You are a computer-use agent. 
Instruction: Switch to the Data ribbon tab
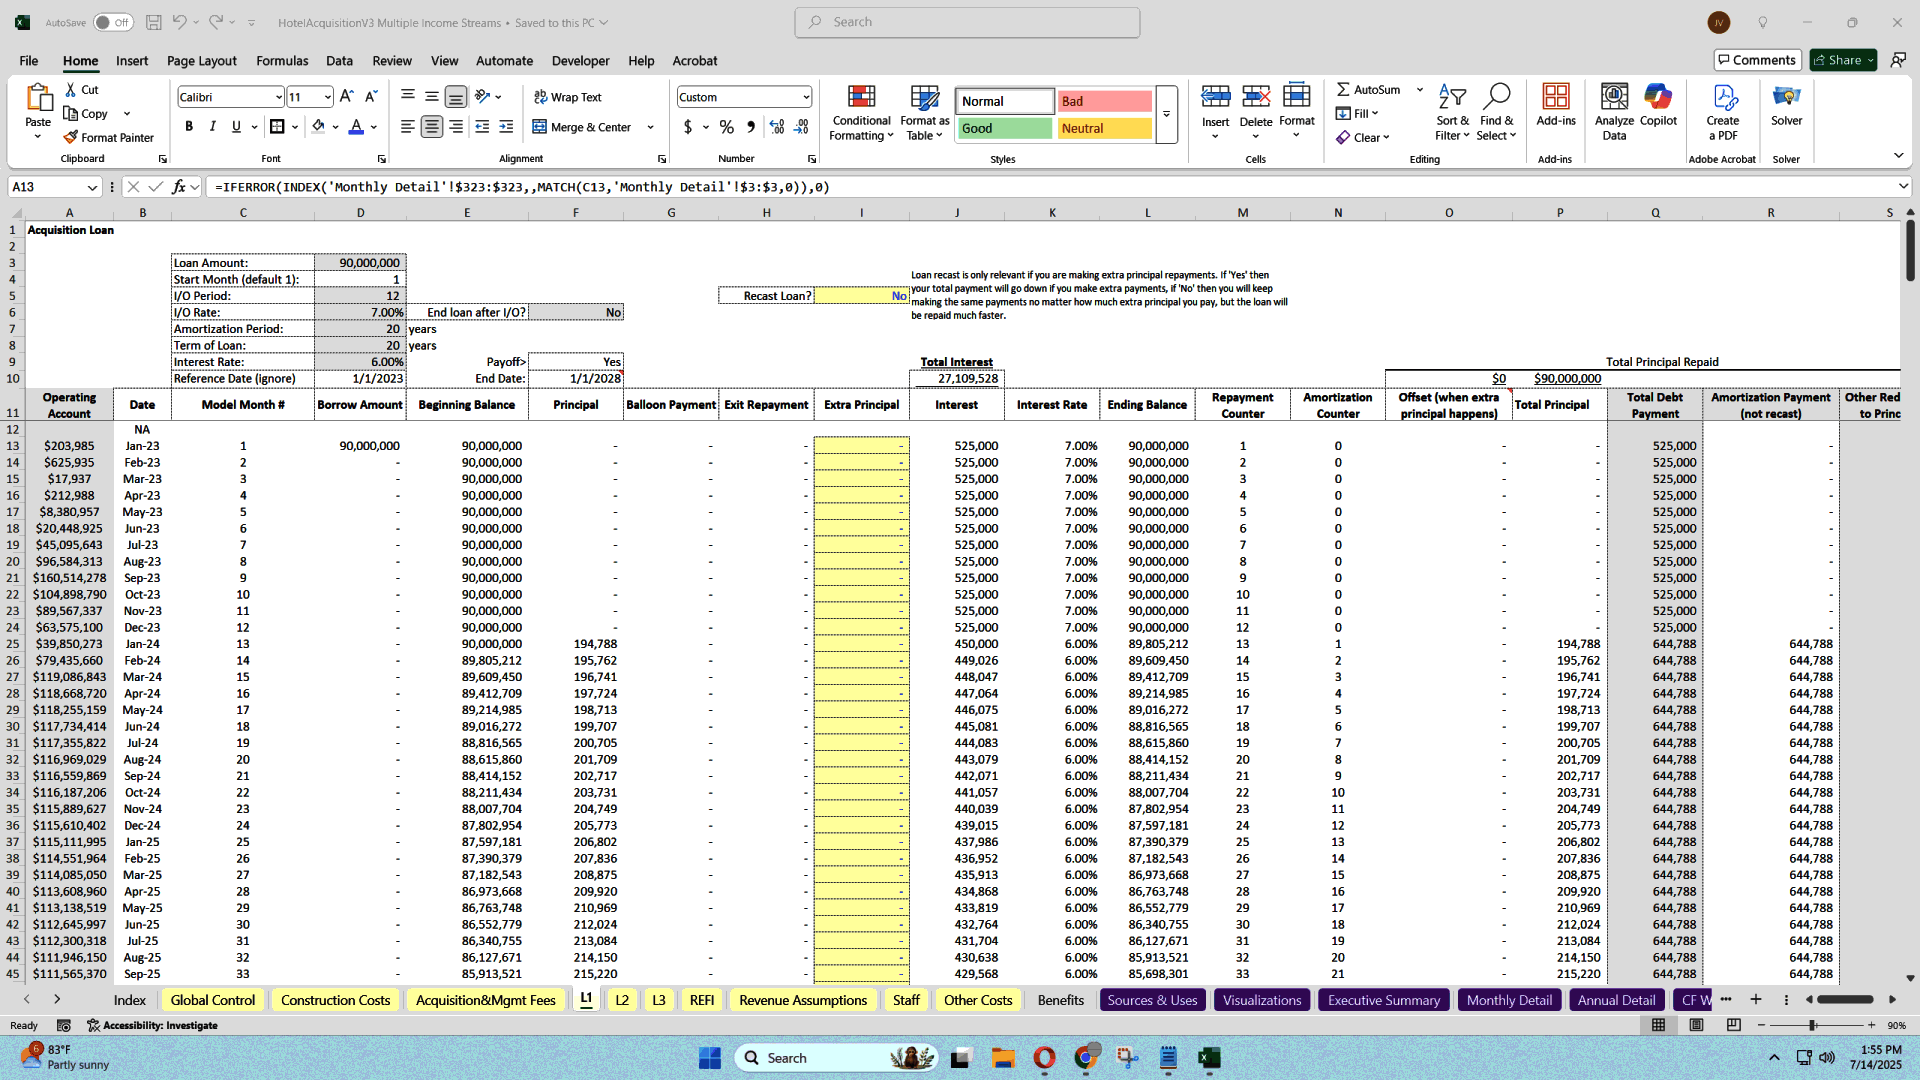(339, 61)
